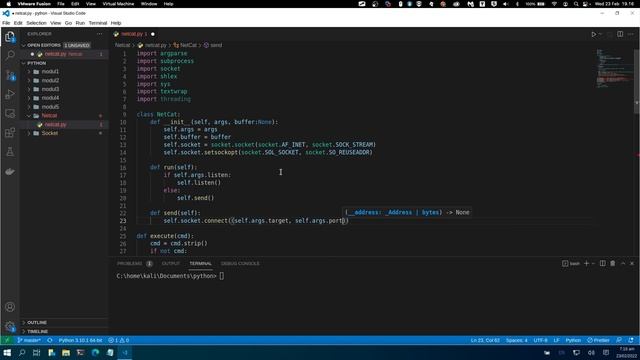Kill the terminal with trash icon
Image resolution: width=640 pixels, height=360 pixels.
(613, 264)
